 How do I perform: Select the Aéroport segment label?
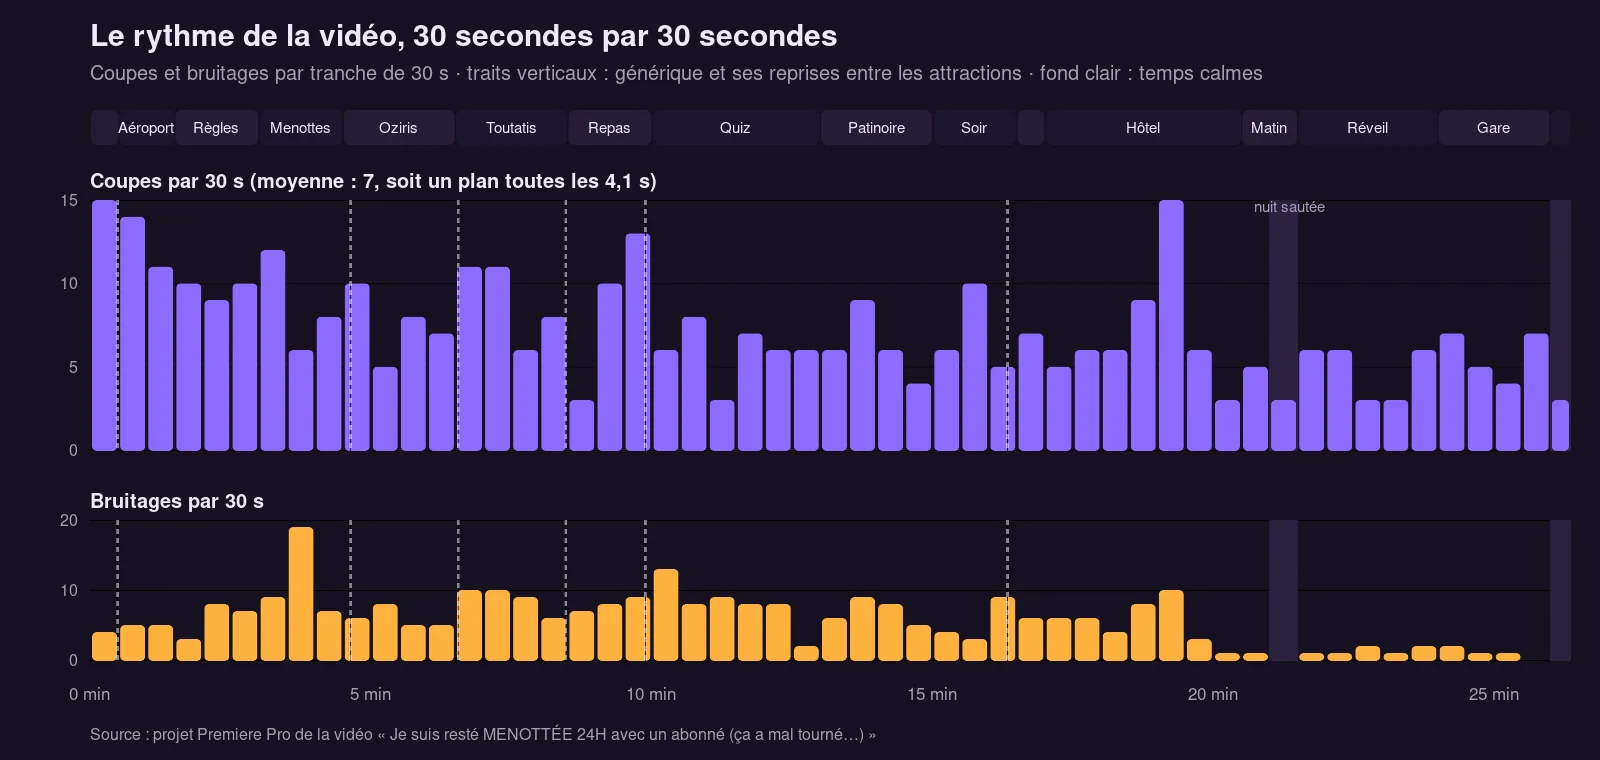click(x=146, y=128)
